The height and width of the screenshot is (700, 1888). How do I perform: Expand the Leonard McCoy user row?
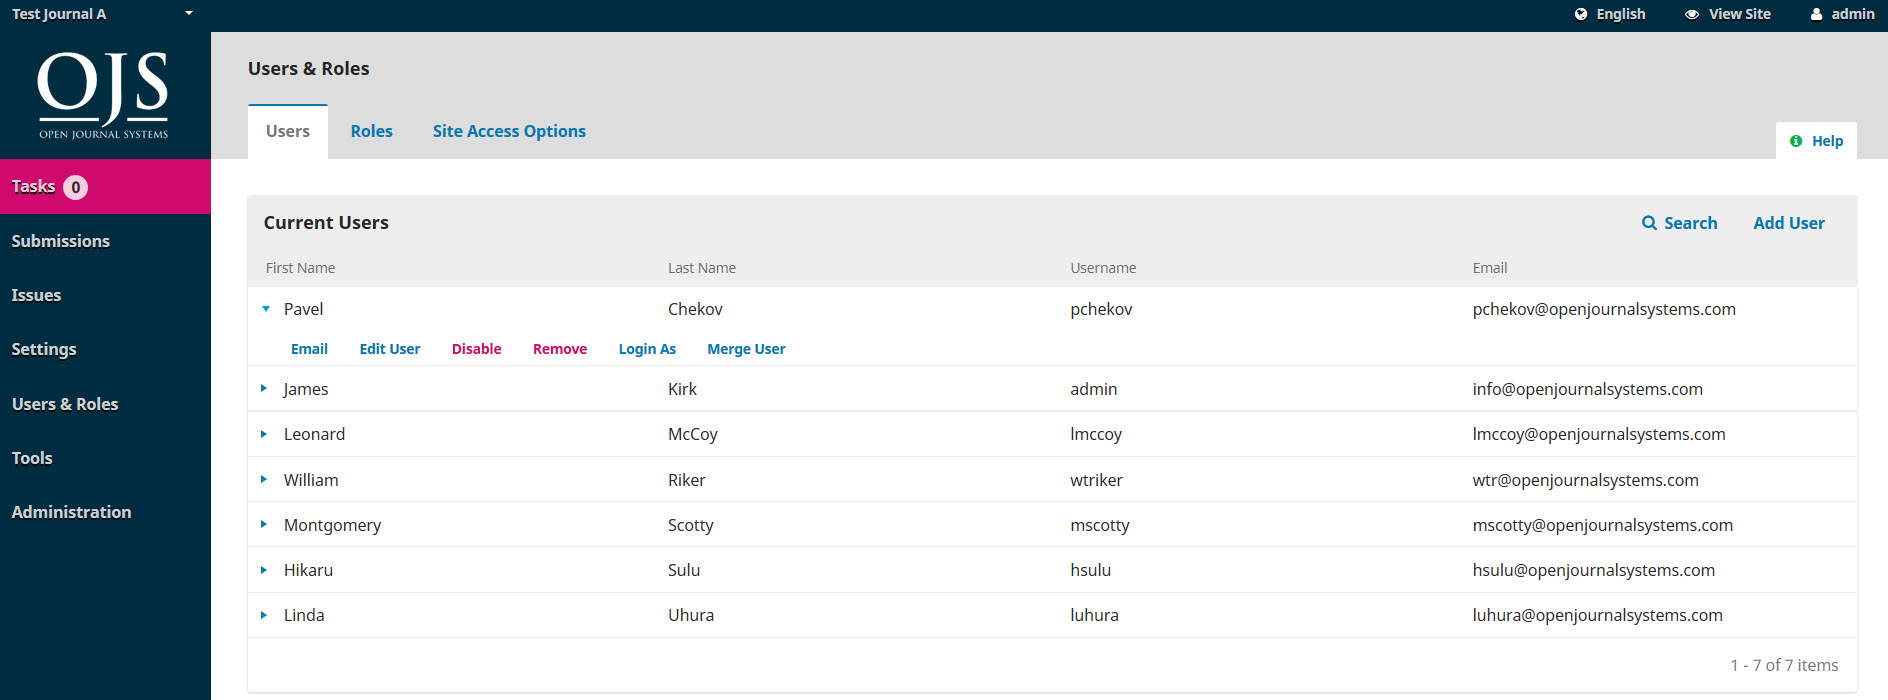coord(264,434)
